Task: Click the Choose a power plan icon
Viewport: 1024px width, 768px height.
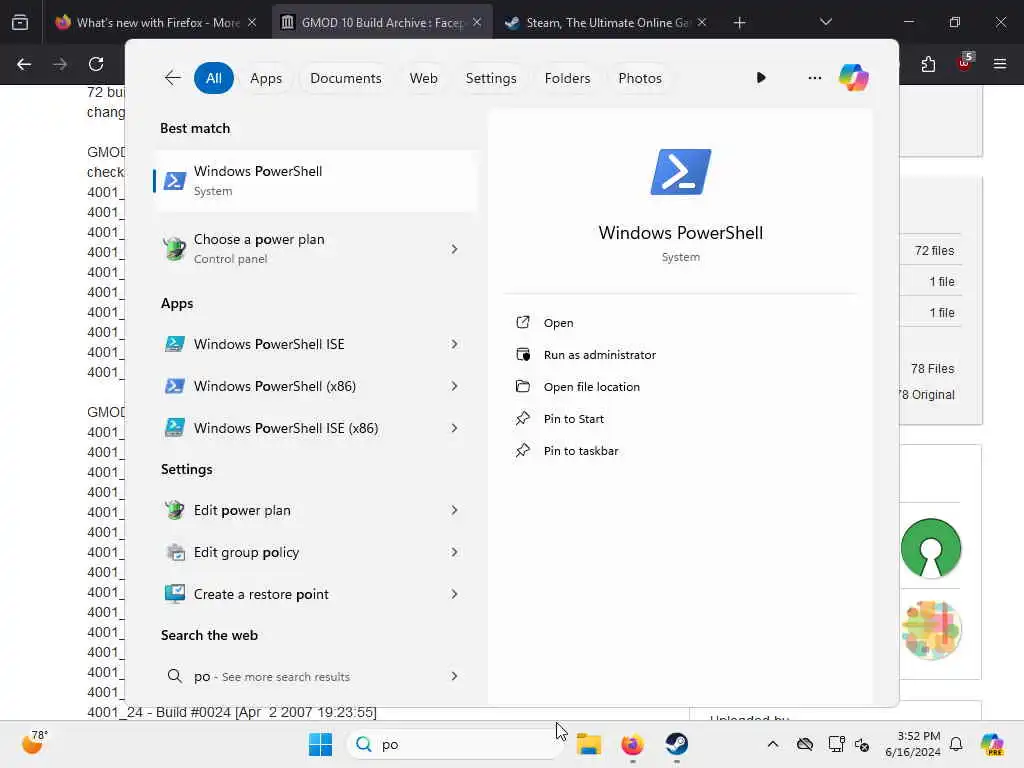Action: (174, 249)
